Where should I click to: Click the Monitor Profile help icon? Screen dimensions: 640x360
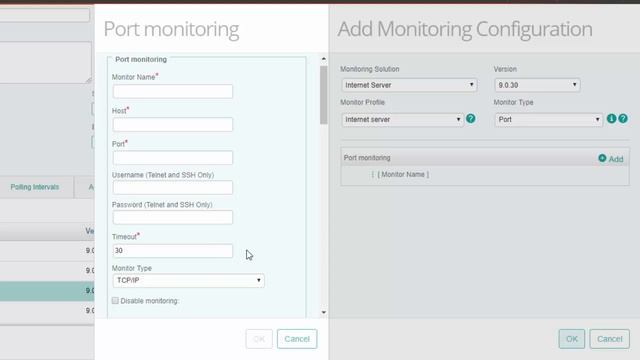(x=471, y=119)
